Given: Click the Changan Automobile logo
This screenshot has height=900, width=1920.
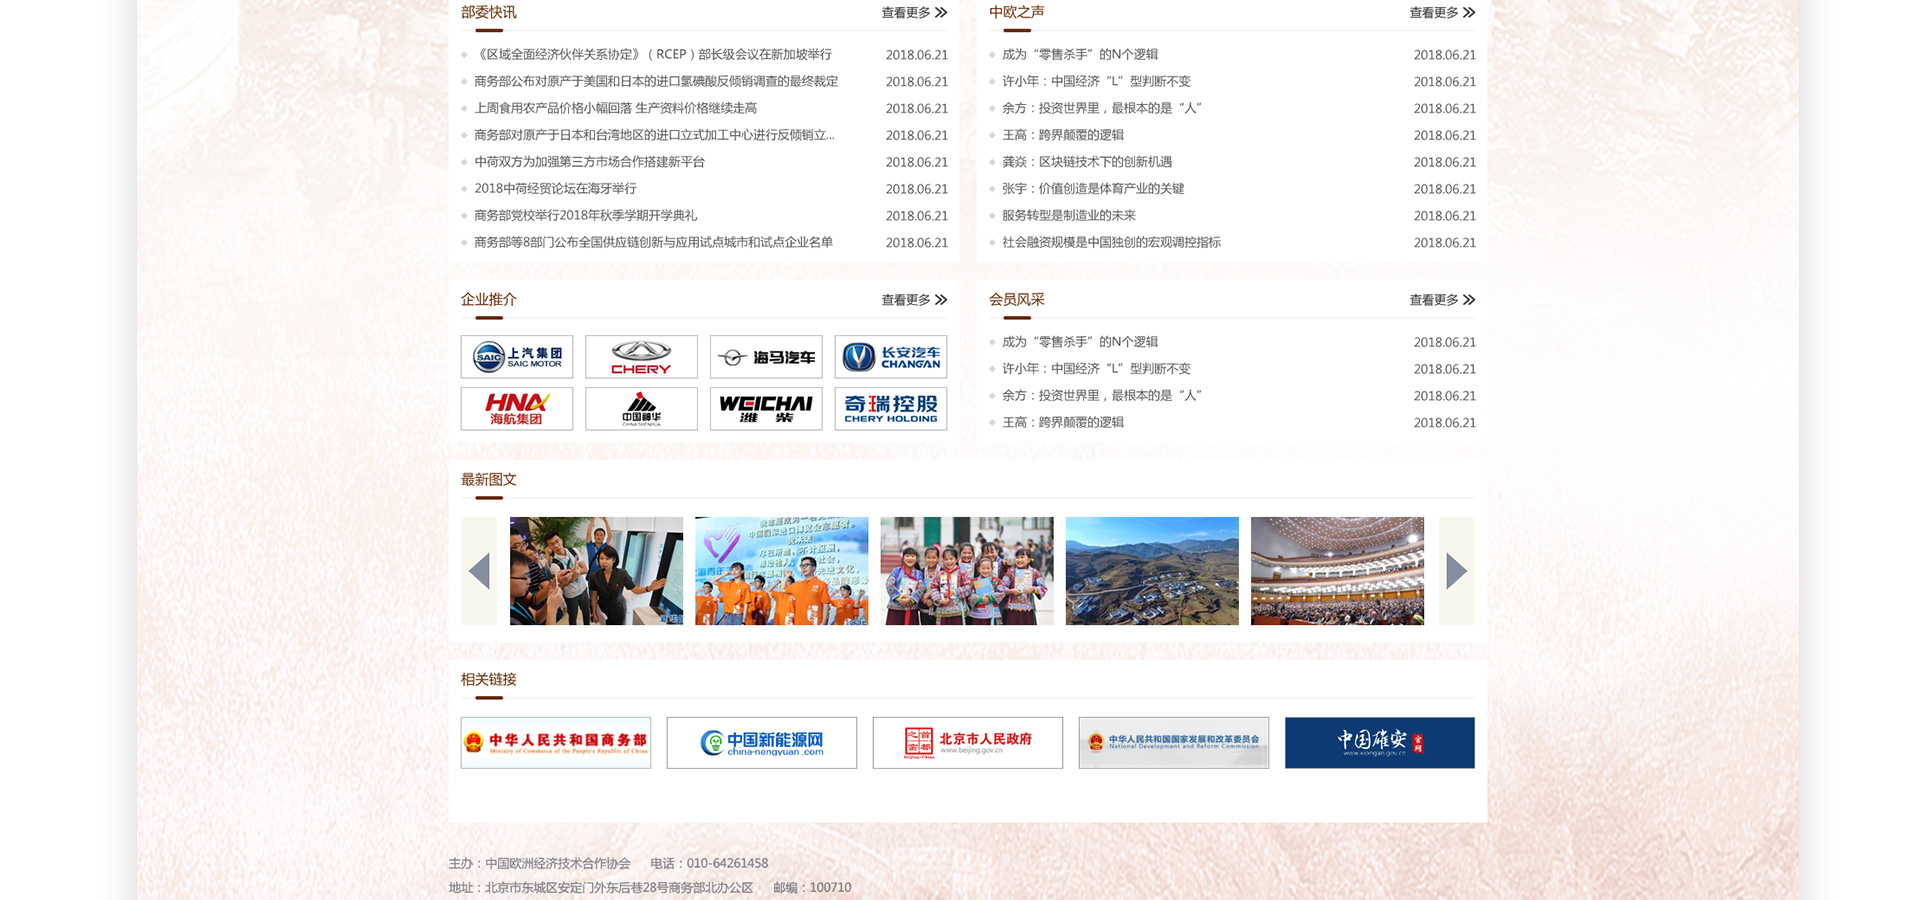Looking at the screenshot, I should pyautogui.click(x=890, y=357).
